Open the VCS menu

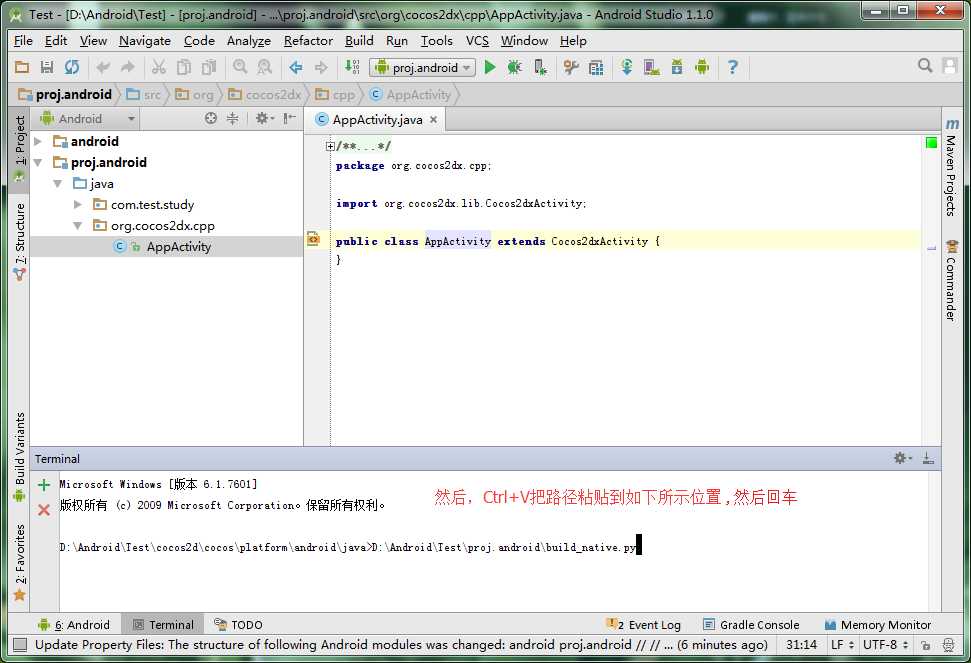click(477, 41)
